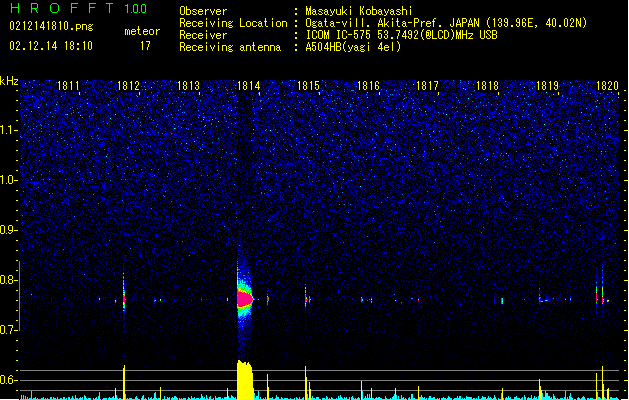The height and width of the screenshot is (400, 629).
Task: Click the wide yellow power bar at 1814
Action: (245, 380)
